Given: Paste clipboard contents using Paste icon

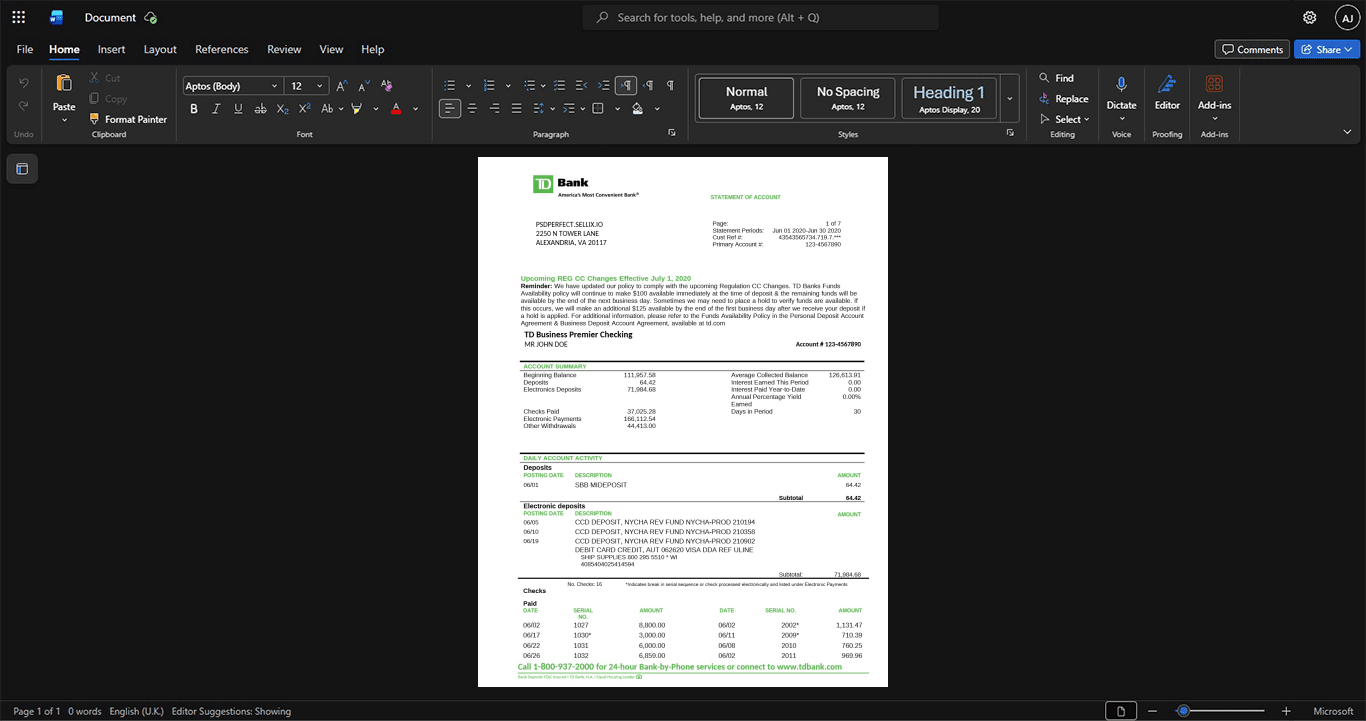Looking at the screenshot, I should (64, 84).
